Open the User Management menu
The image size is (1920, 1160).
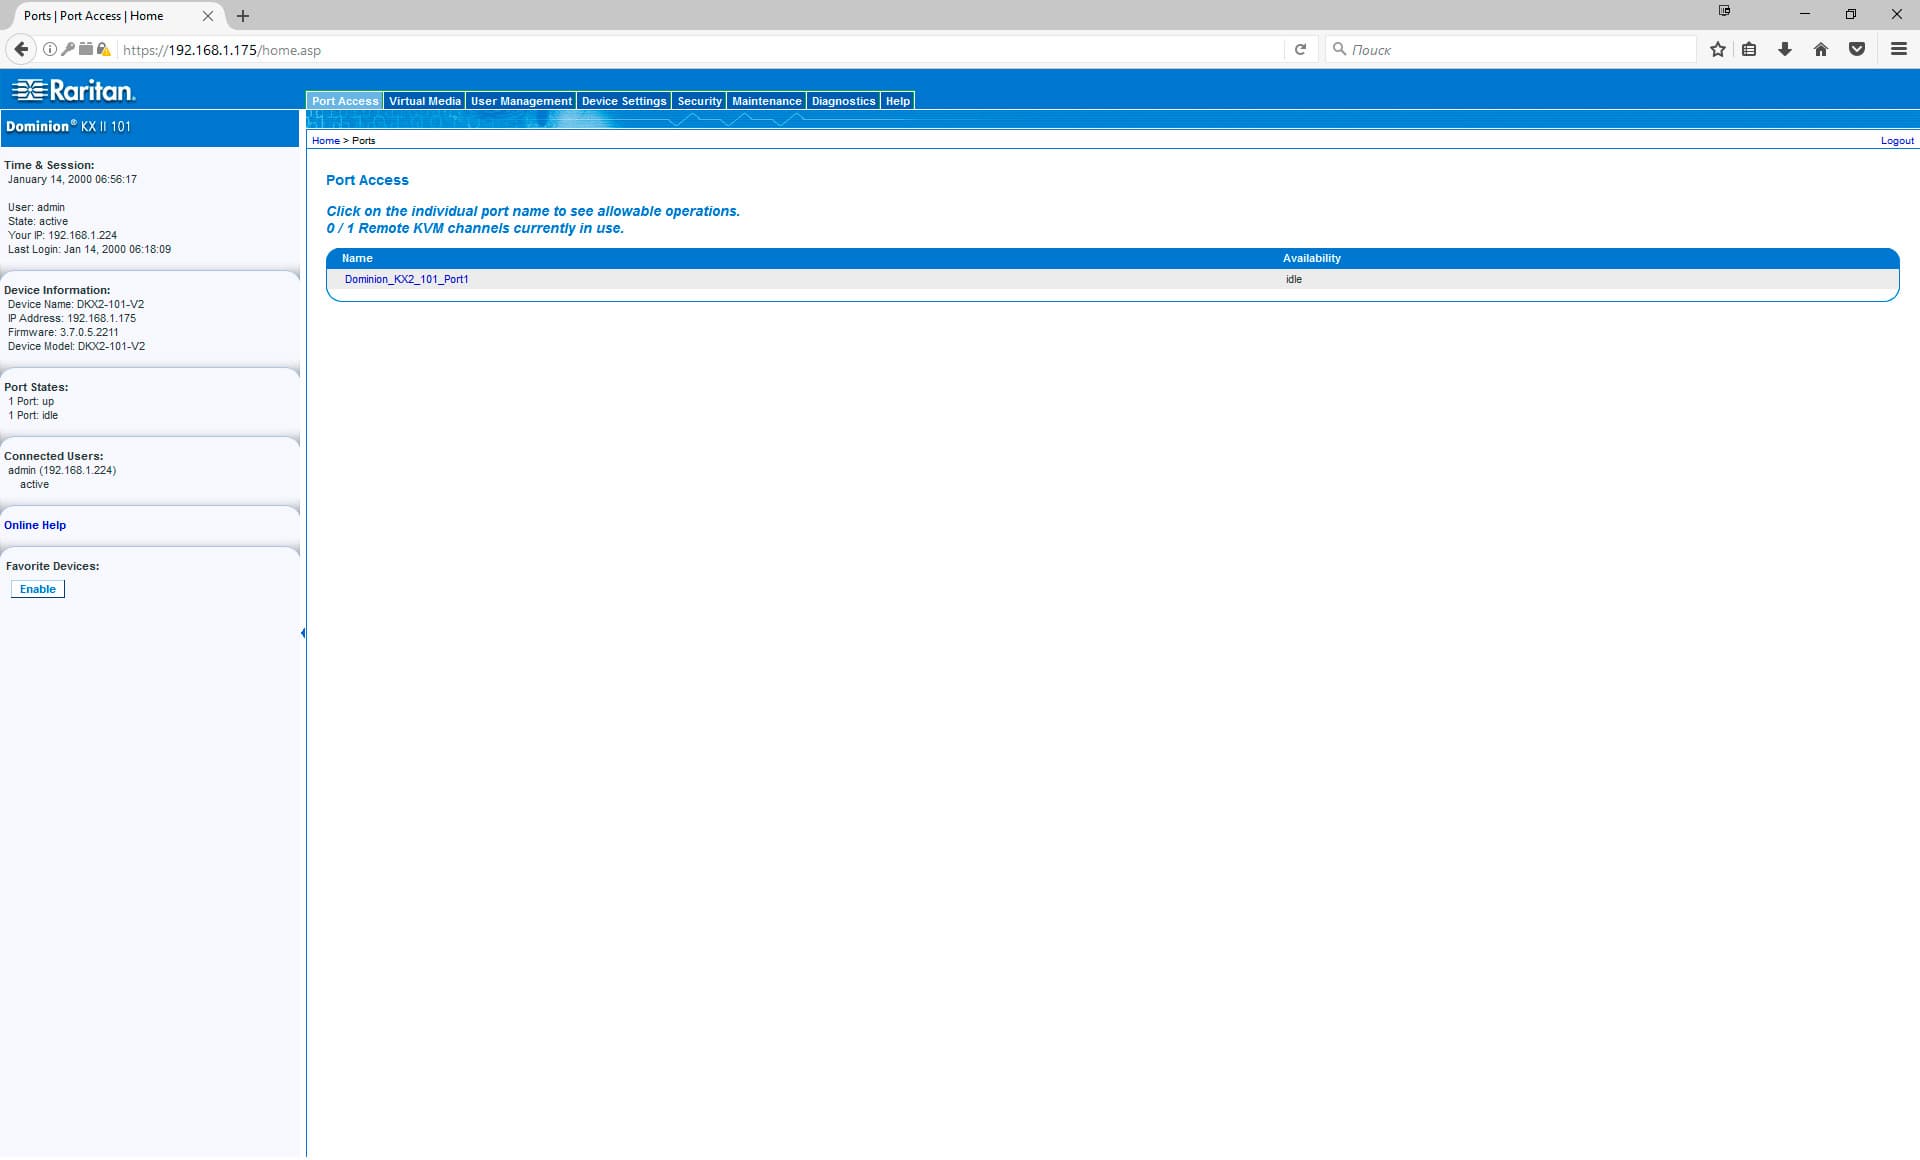pos(521,101)
